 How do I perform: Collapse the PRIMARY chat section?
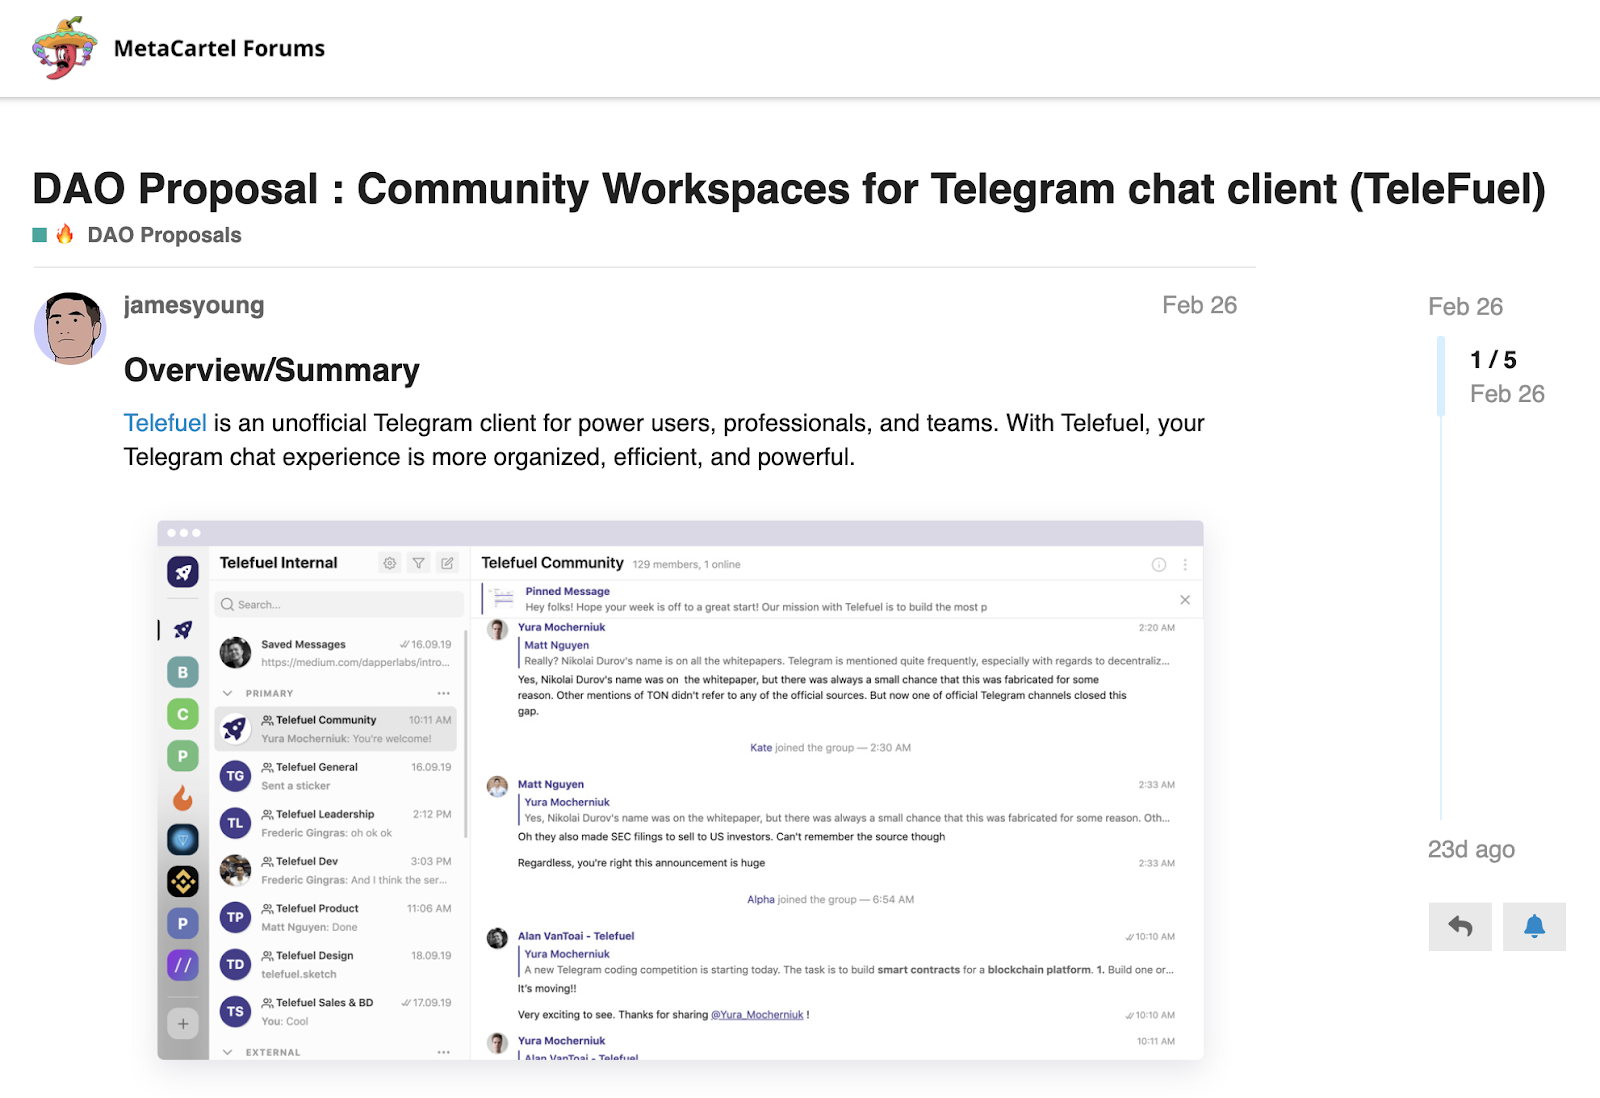tap(228, 693)
